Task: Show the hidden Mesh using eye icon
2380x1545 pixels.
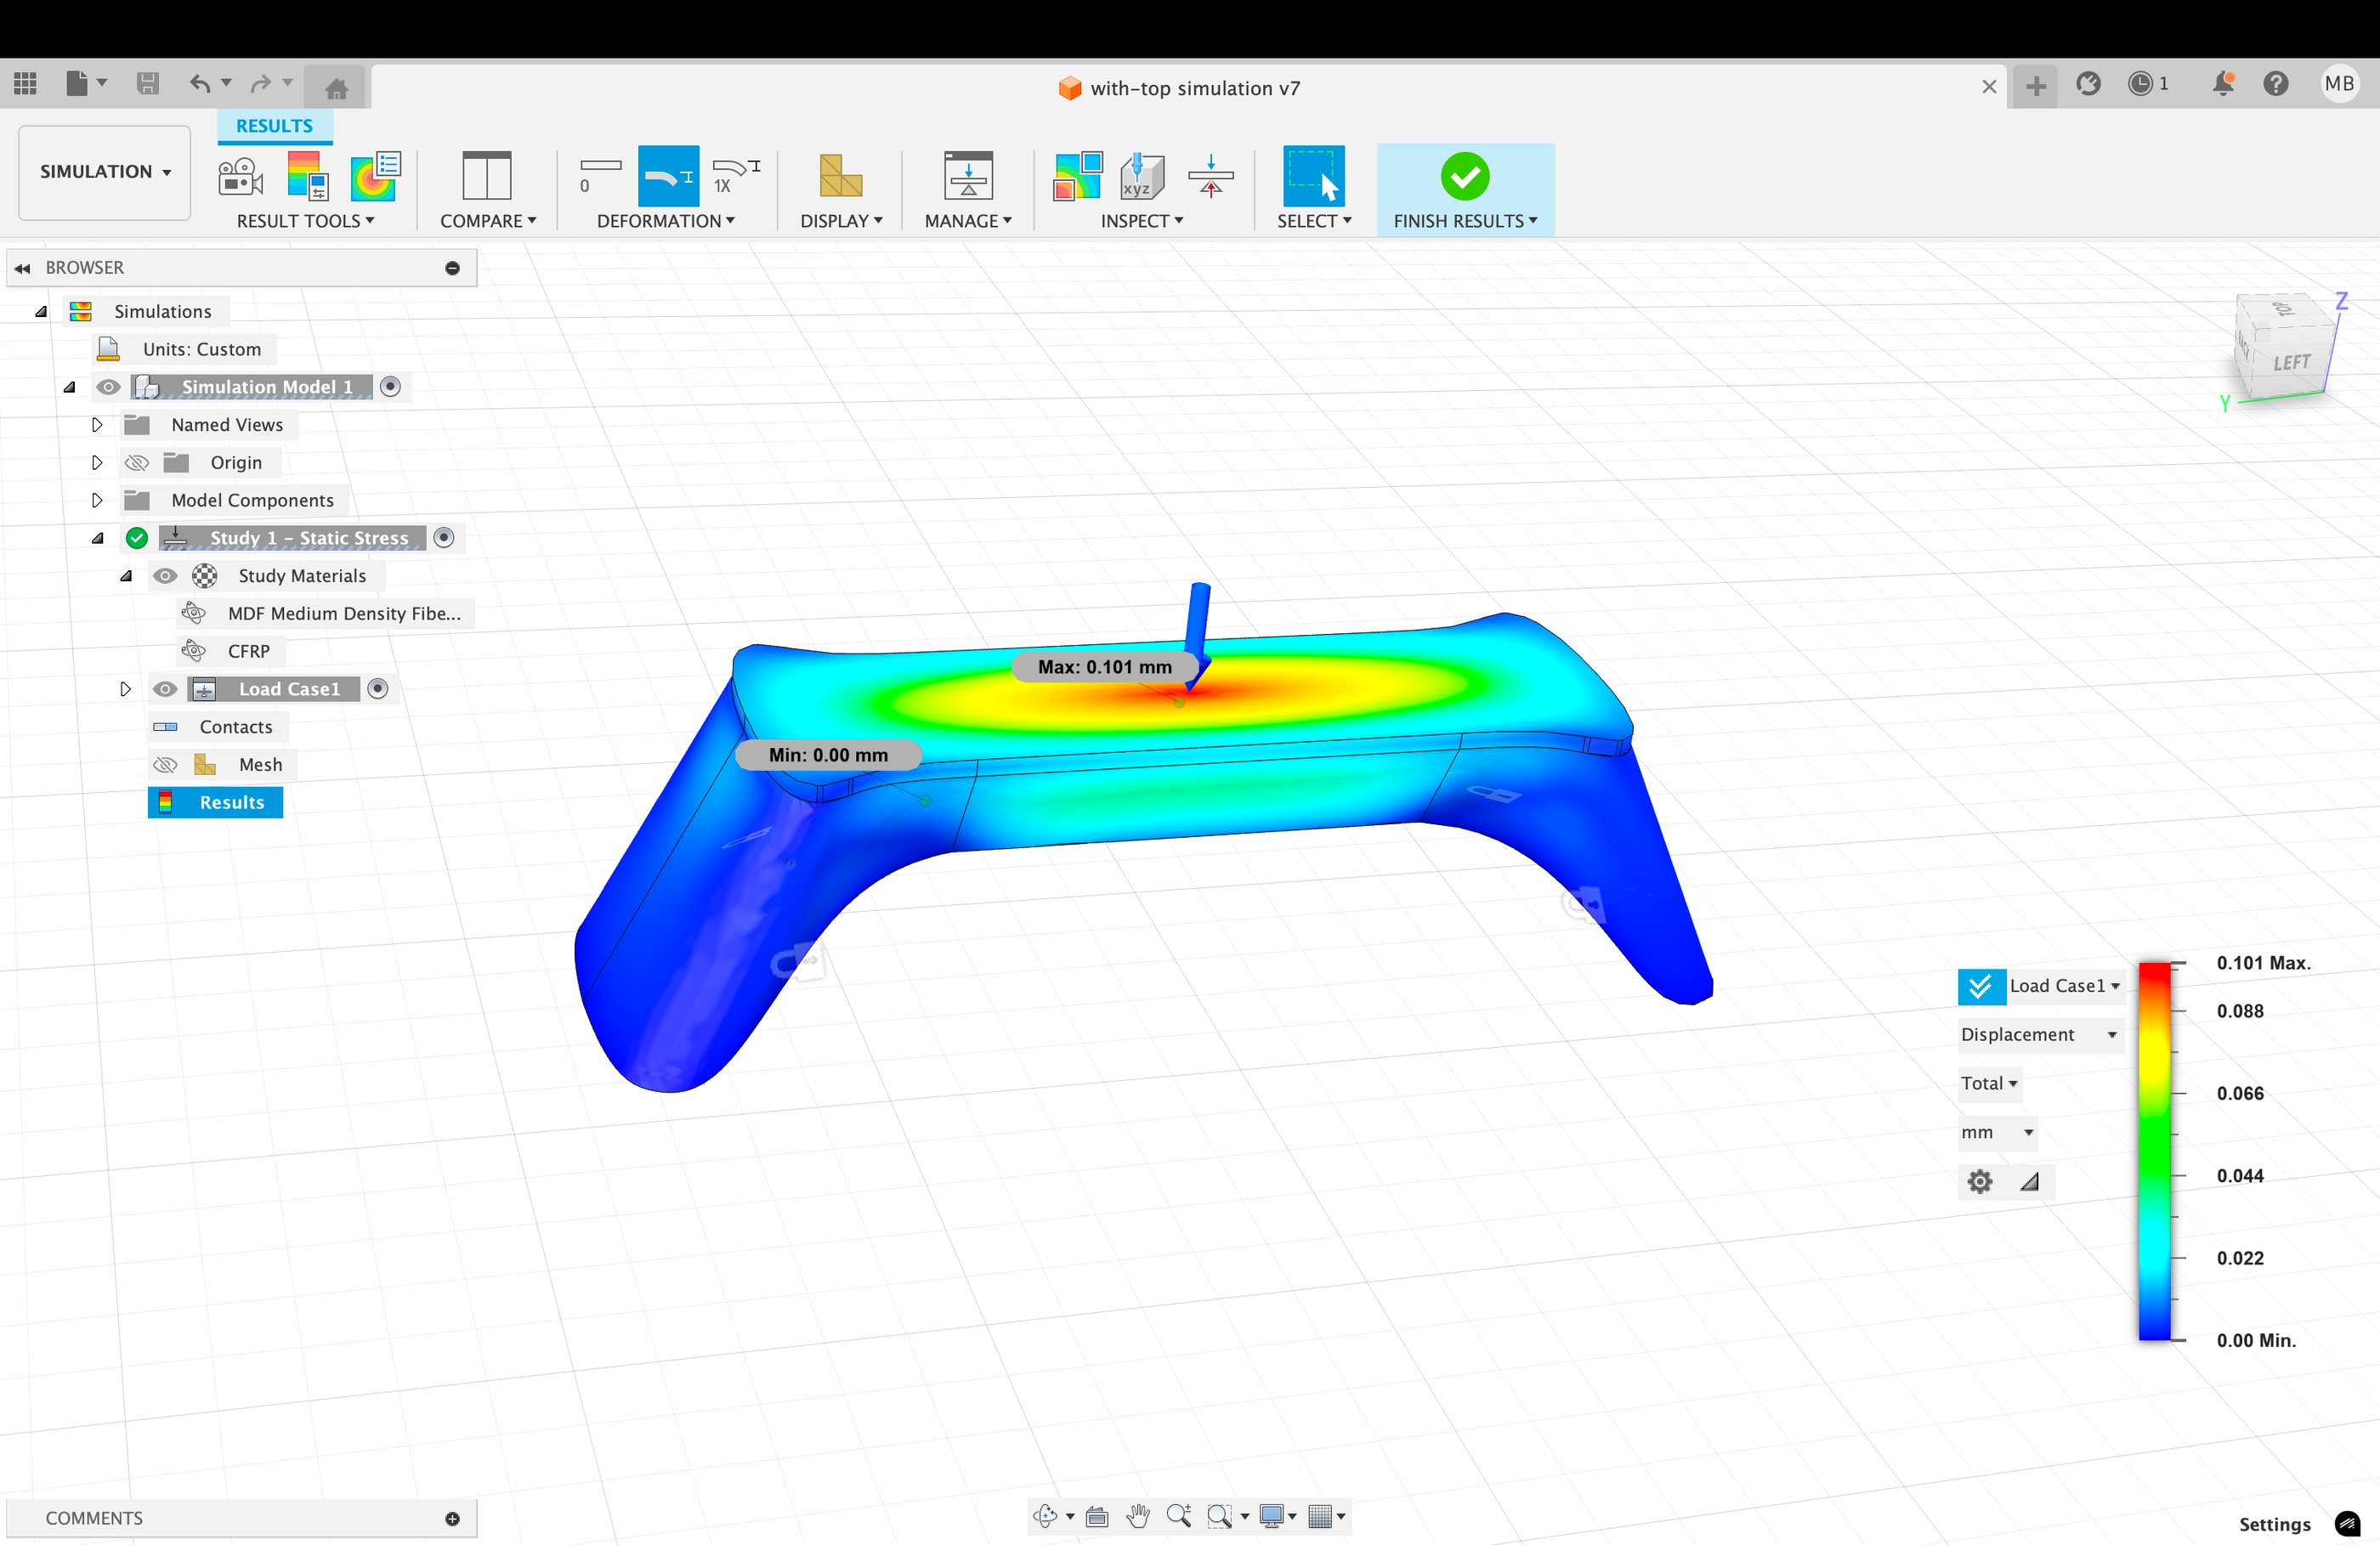Action: (x=165, y=765)
